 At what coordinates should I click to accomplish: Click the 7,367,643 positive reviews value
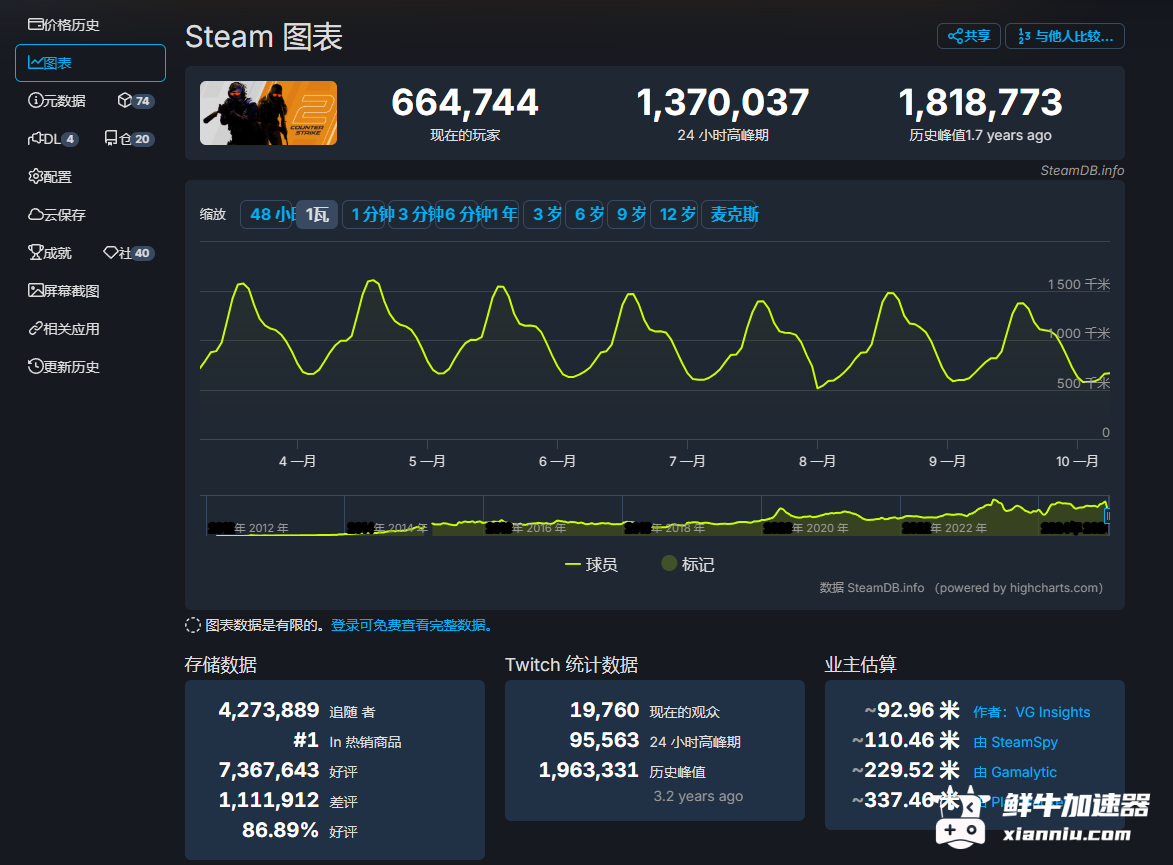pos(269,770)
